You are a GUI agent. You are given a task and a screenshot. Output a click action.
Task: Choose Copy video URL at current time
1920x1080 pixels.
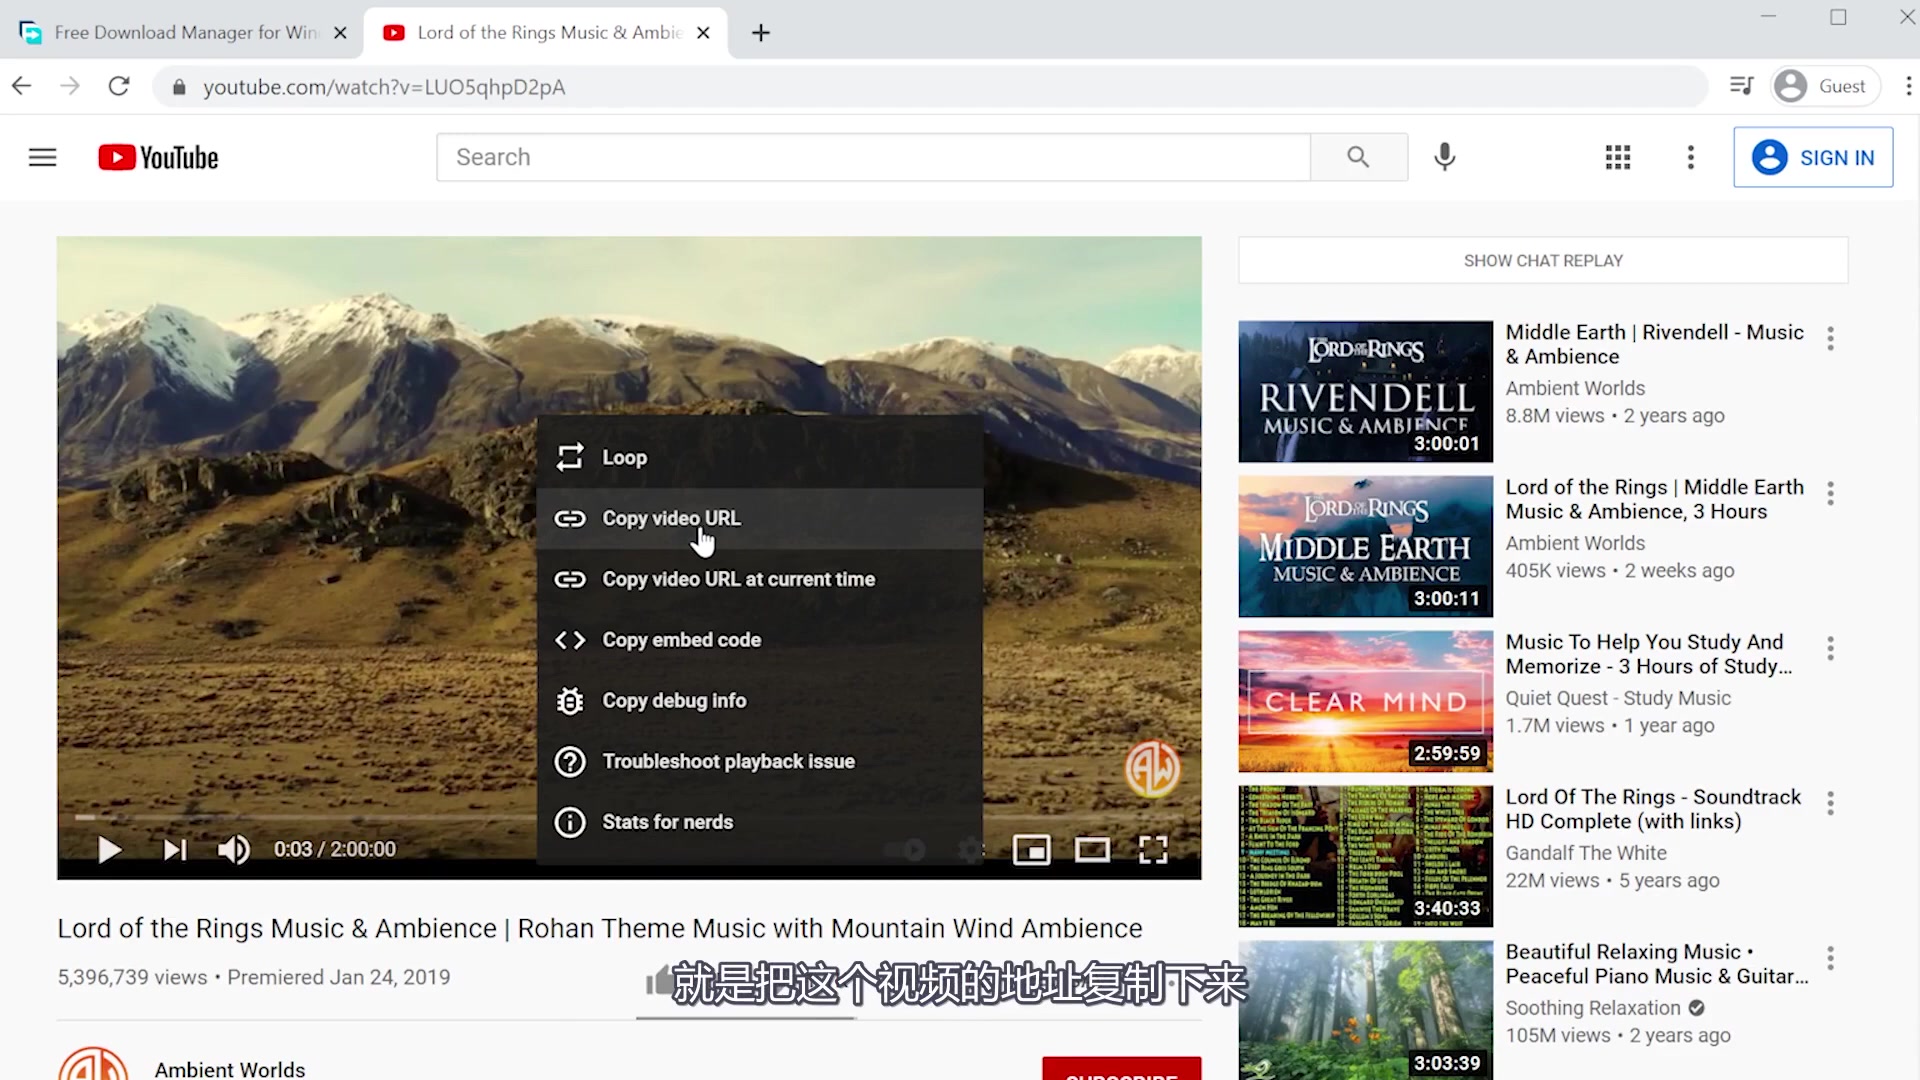tap(760, 579)
